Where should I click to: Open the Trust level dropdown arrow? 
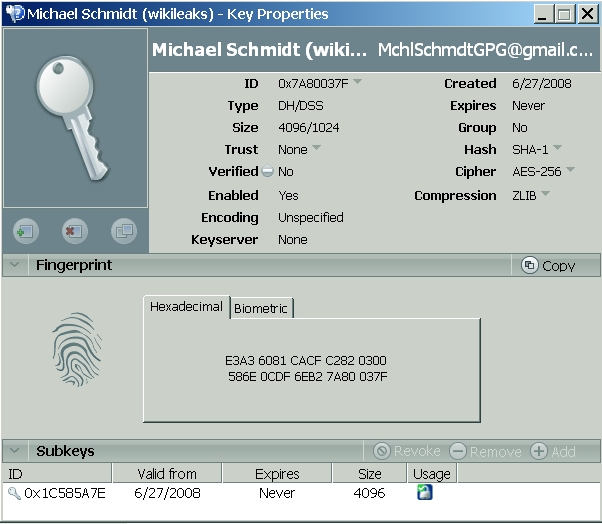(316, 147)
